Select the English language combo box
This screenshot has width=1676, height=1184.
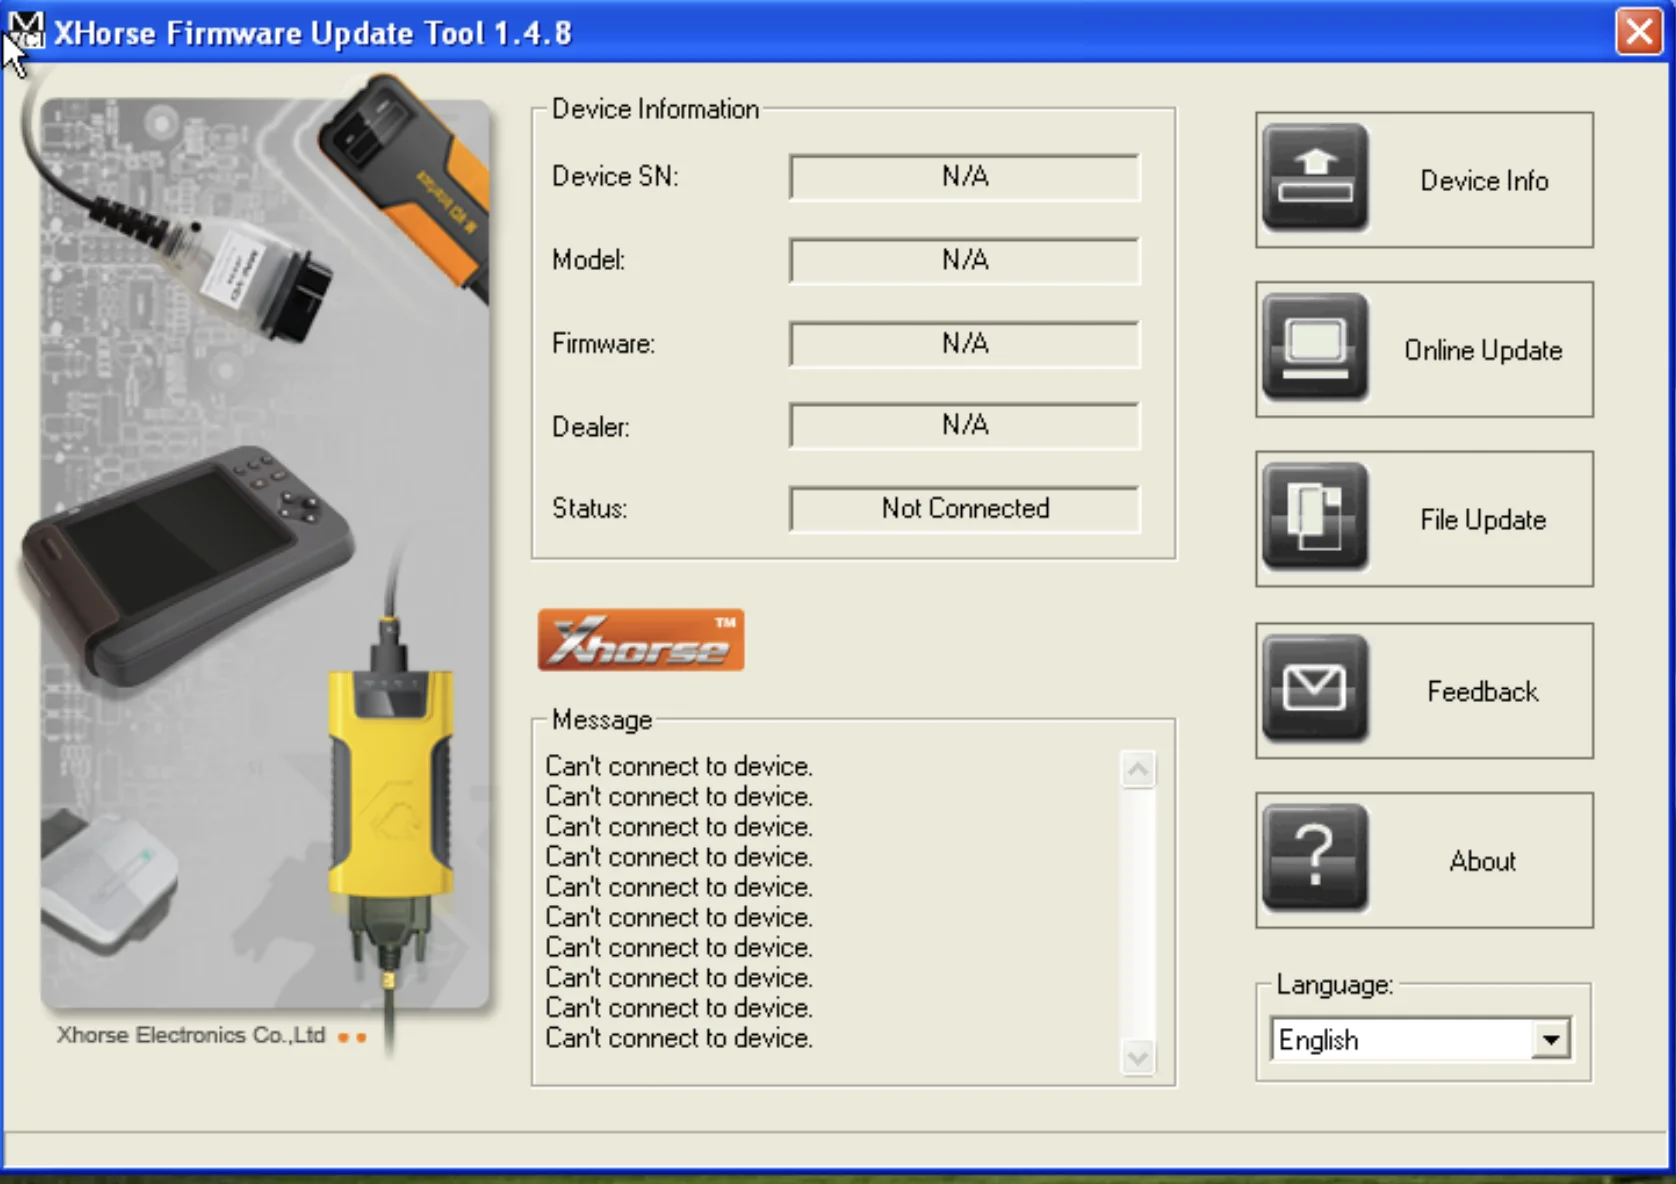pyautogui.click(x=1402, y=1040)
